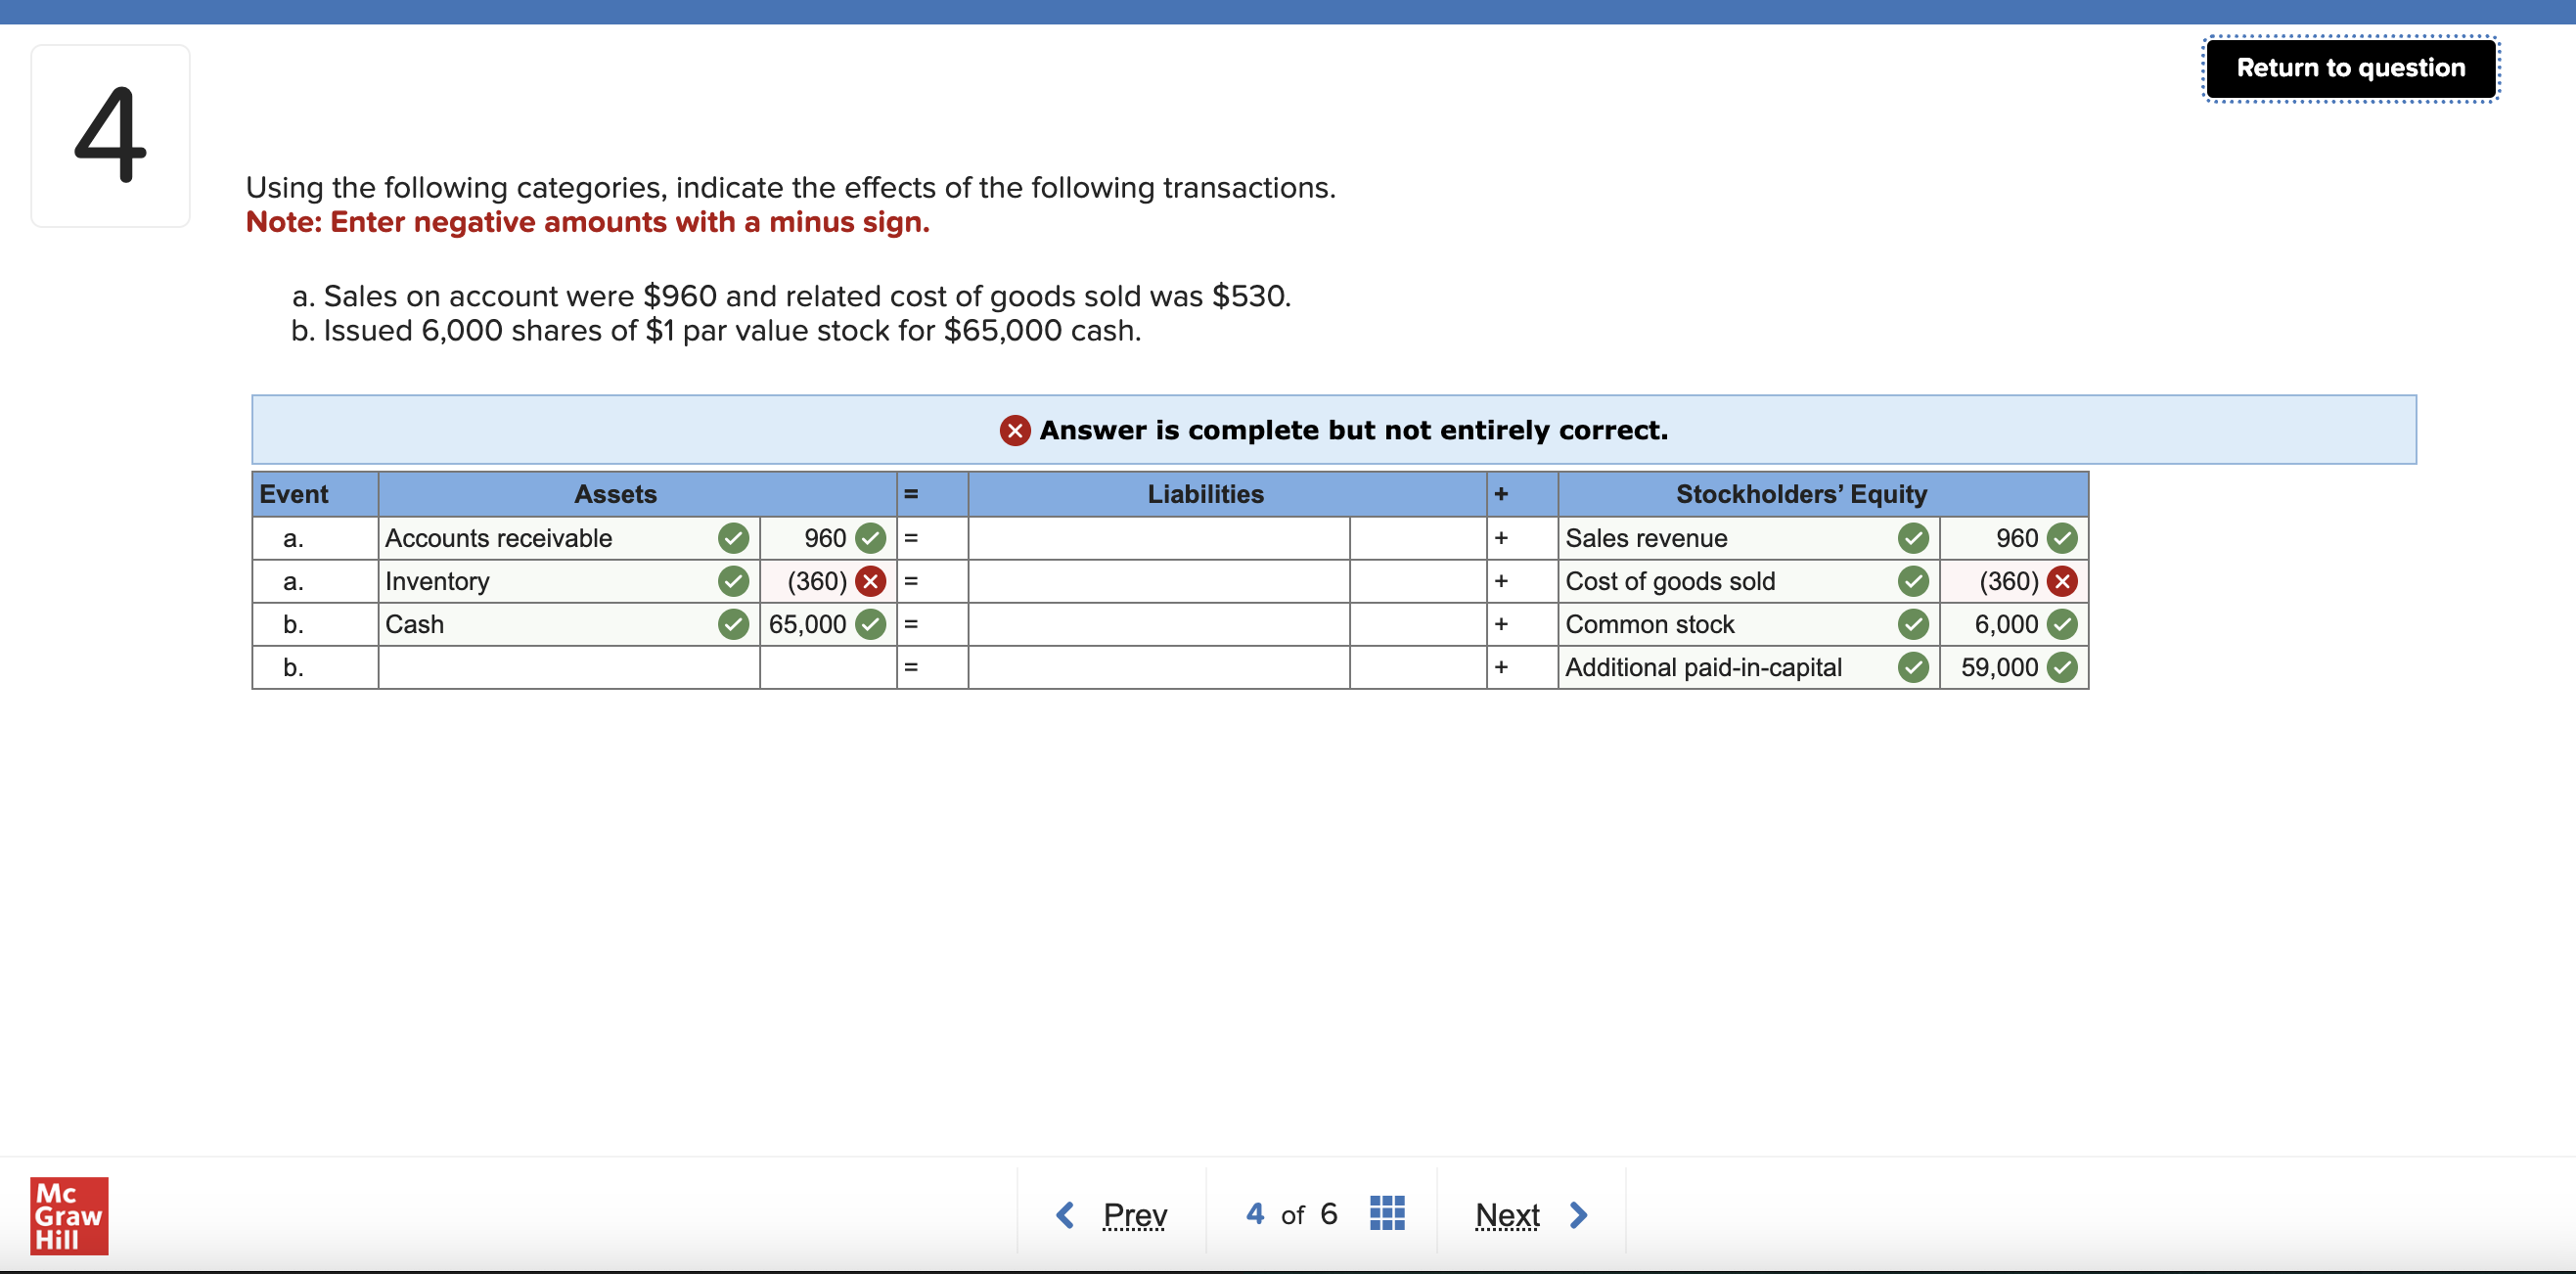This screenshot has width=2576, height=1274.
Task: Click the 65,000 Cash amount field
Action: coord(808,624)
